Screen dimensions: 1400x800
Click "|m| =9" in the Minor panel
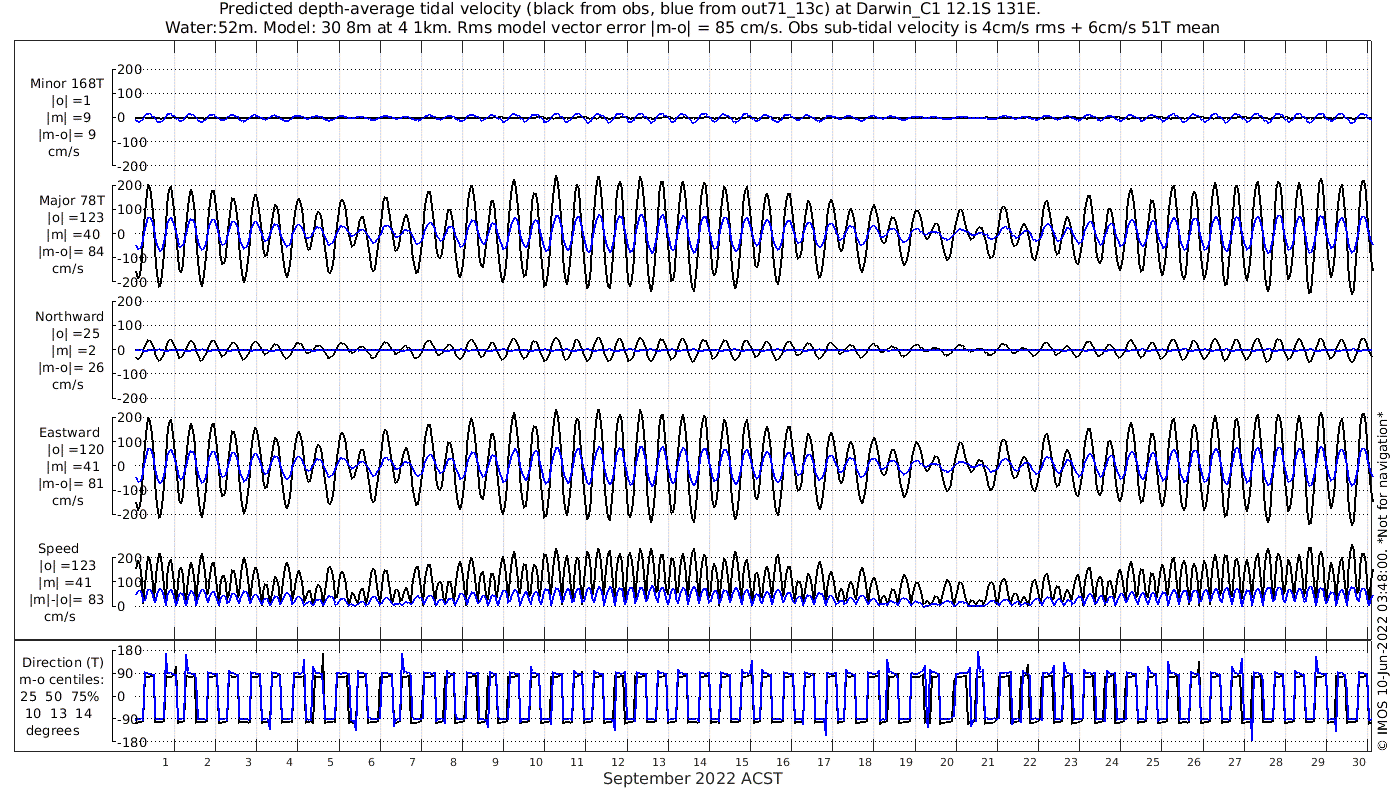coord(69,118)
